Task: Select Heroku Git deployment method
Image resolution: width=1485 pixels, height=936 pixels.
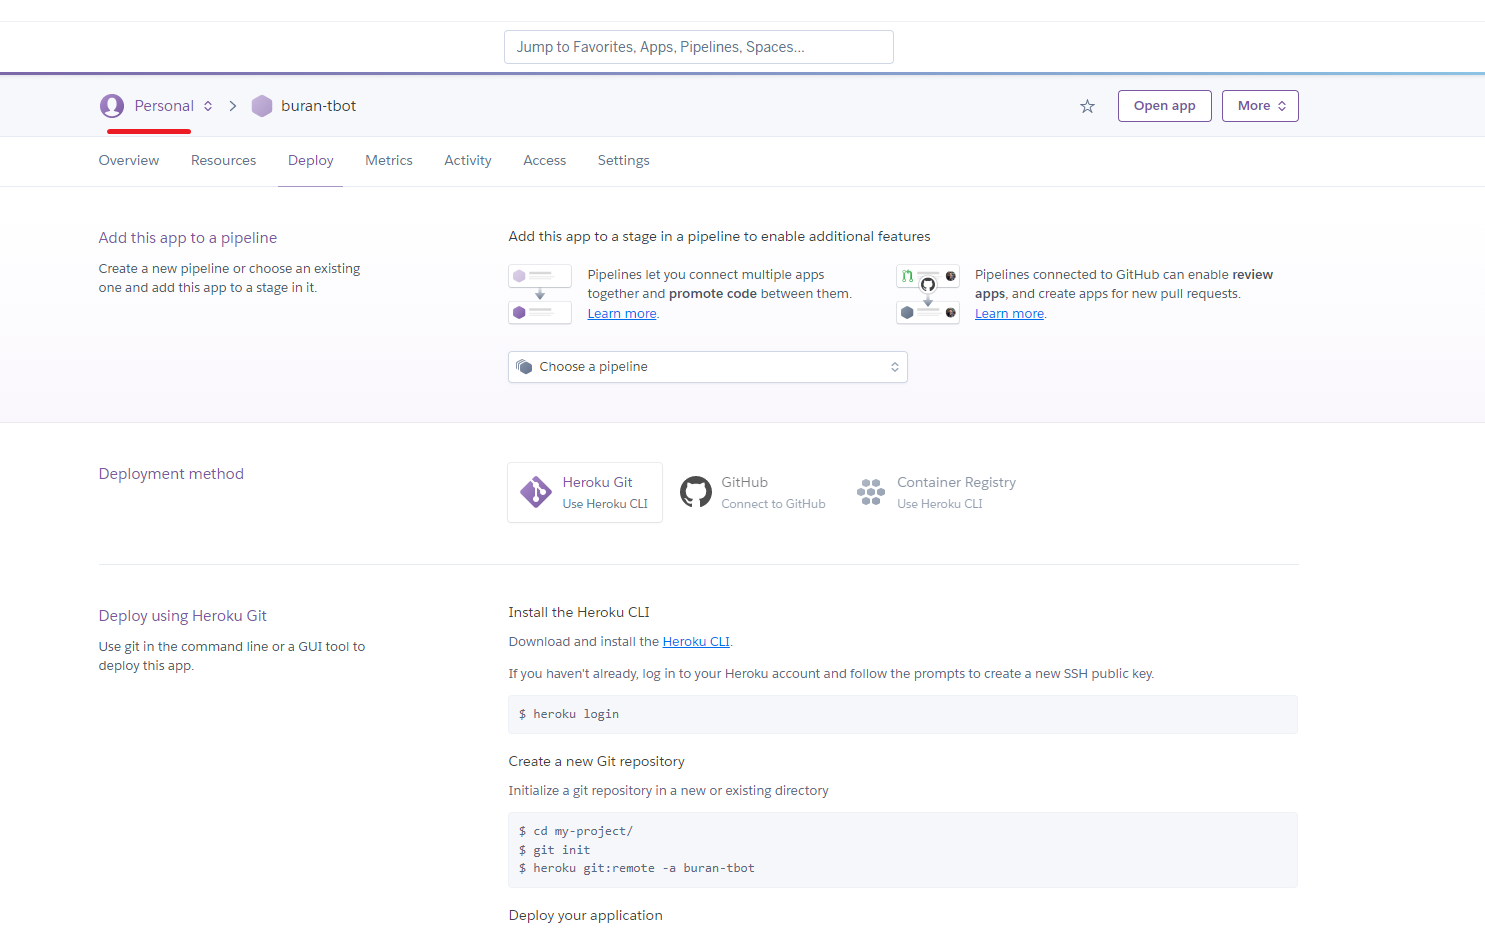Action: (585, 492)
